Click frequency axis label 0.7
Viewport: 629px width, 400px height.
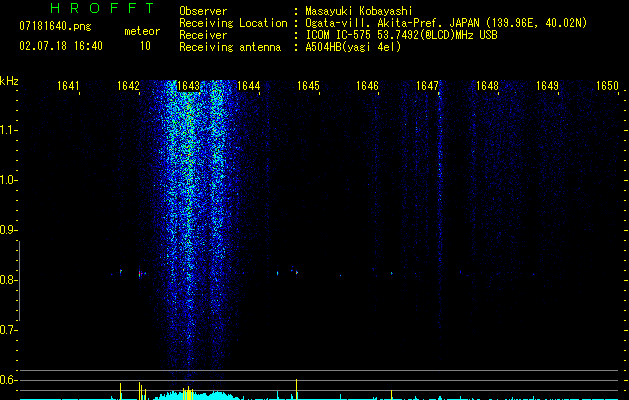click(x=8, y=330)
